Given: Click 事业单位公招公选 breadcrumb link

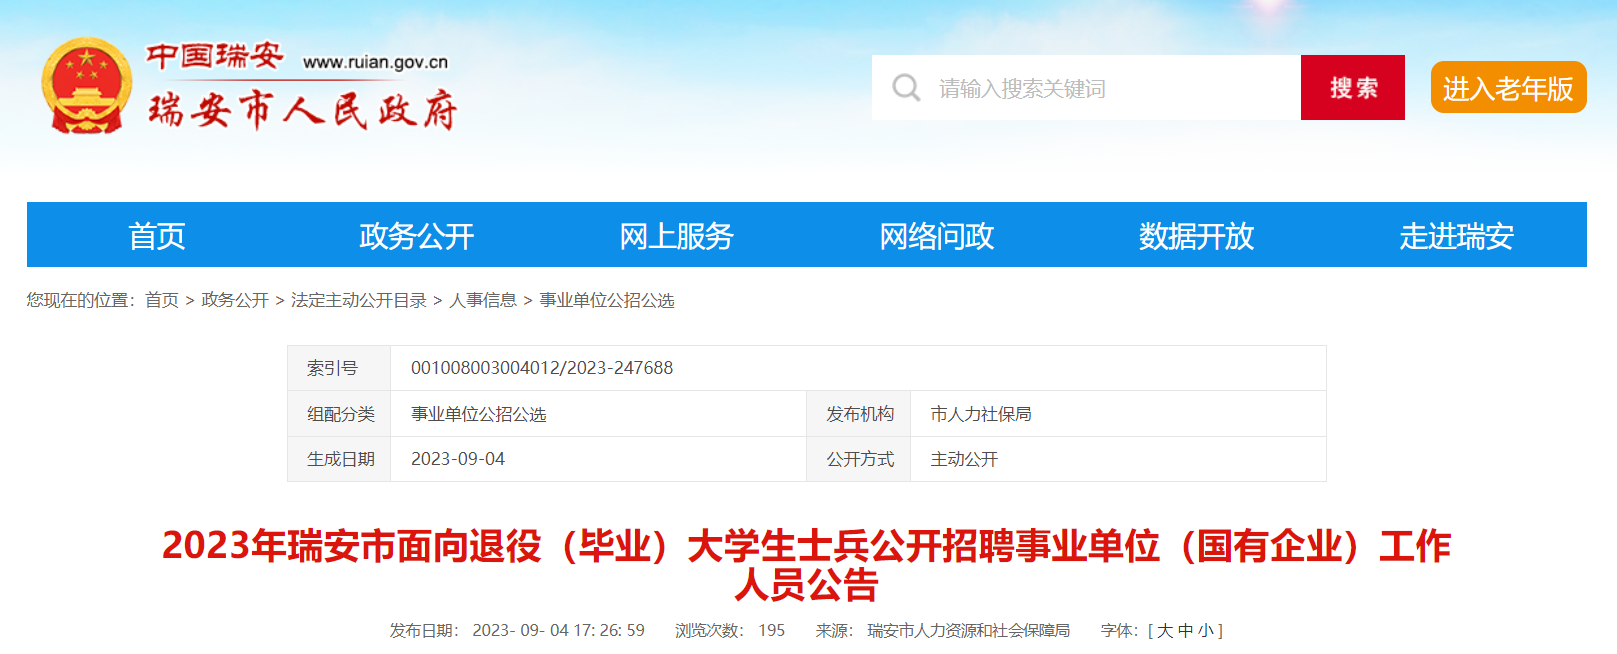Looking at the screenshot, I should pyautogui.click(x=607, y=300).
